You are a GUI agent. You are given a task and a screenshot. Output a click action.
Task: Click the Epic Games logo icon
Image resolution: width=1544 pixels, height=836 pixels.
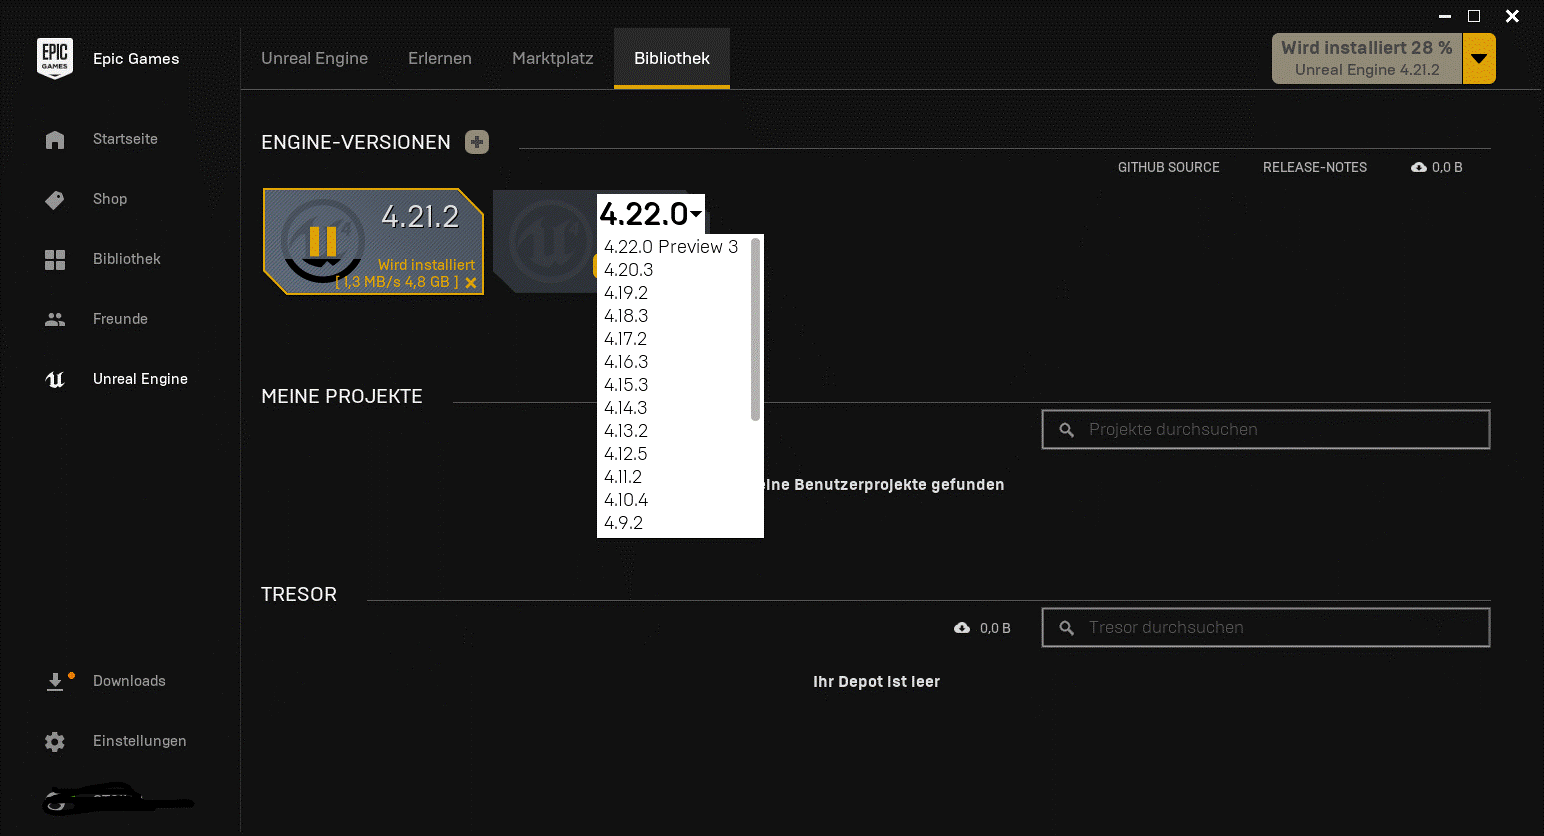click(x=55, y=58)
